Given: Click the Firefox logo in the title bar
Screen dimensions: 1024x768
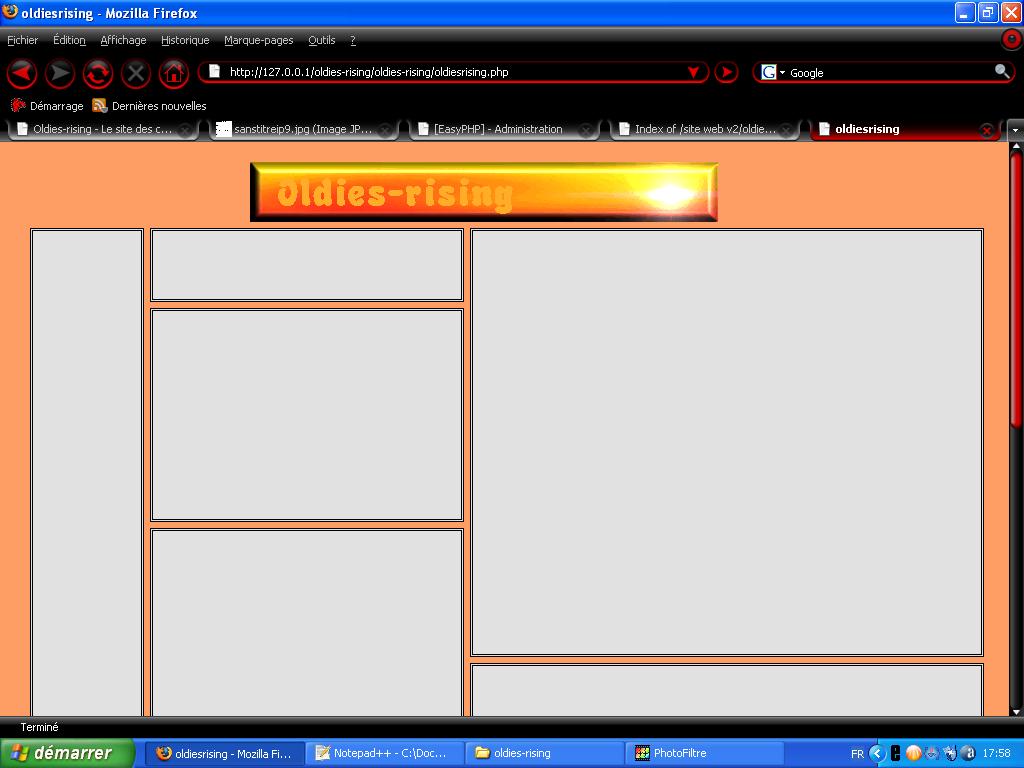Looking at the screenshot, I should 10,12.
